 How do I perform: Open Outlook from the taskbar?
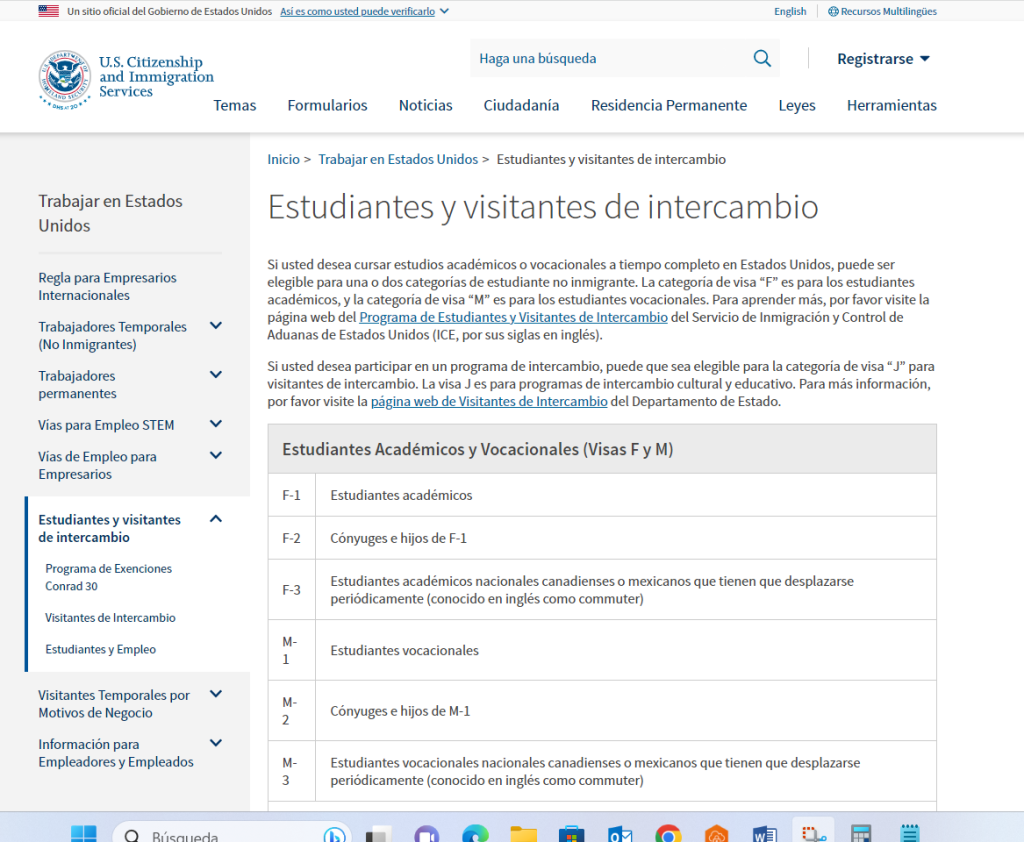(x=620, y=835)
